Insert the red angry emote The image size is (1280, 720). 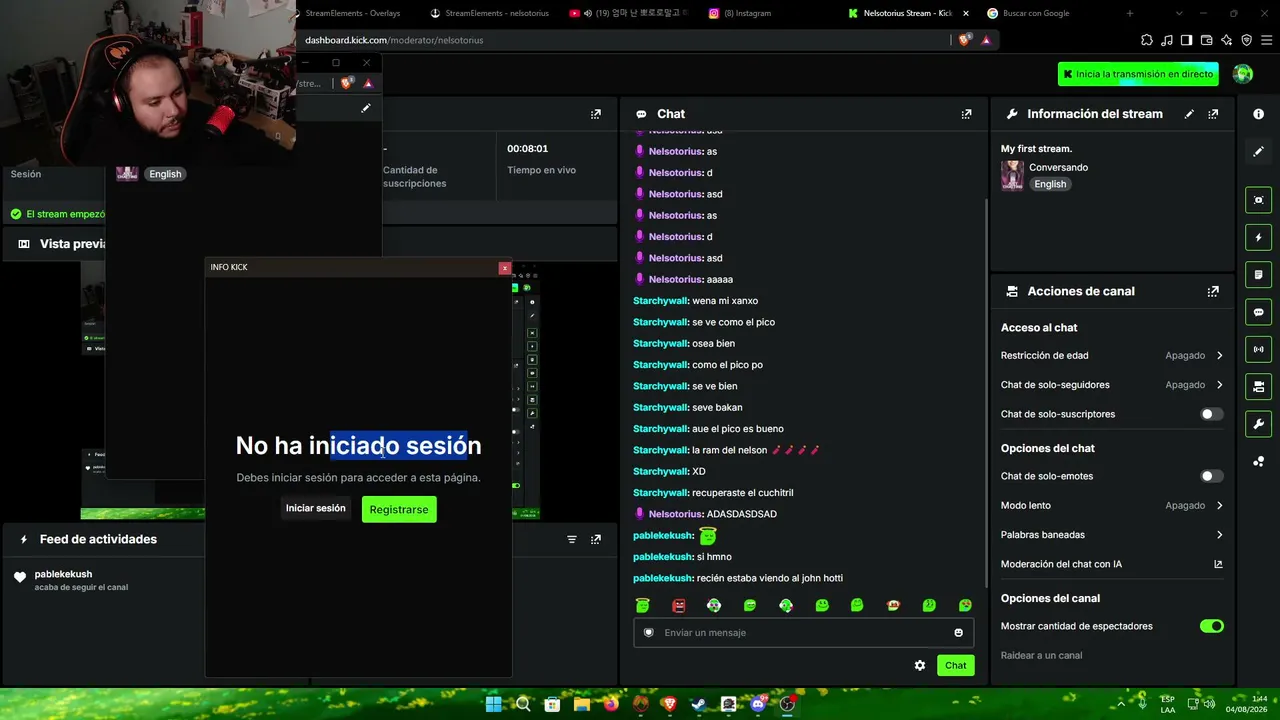point(678,605)
